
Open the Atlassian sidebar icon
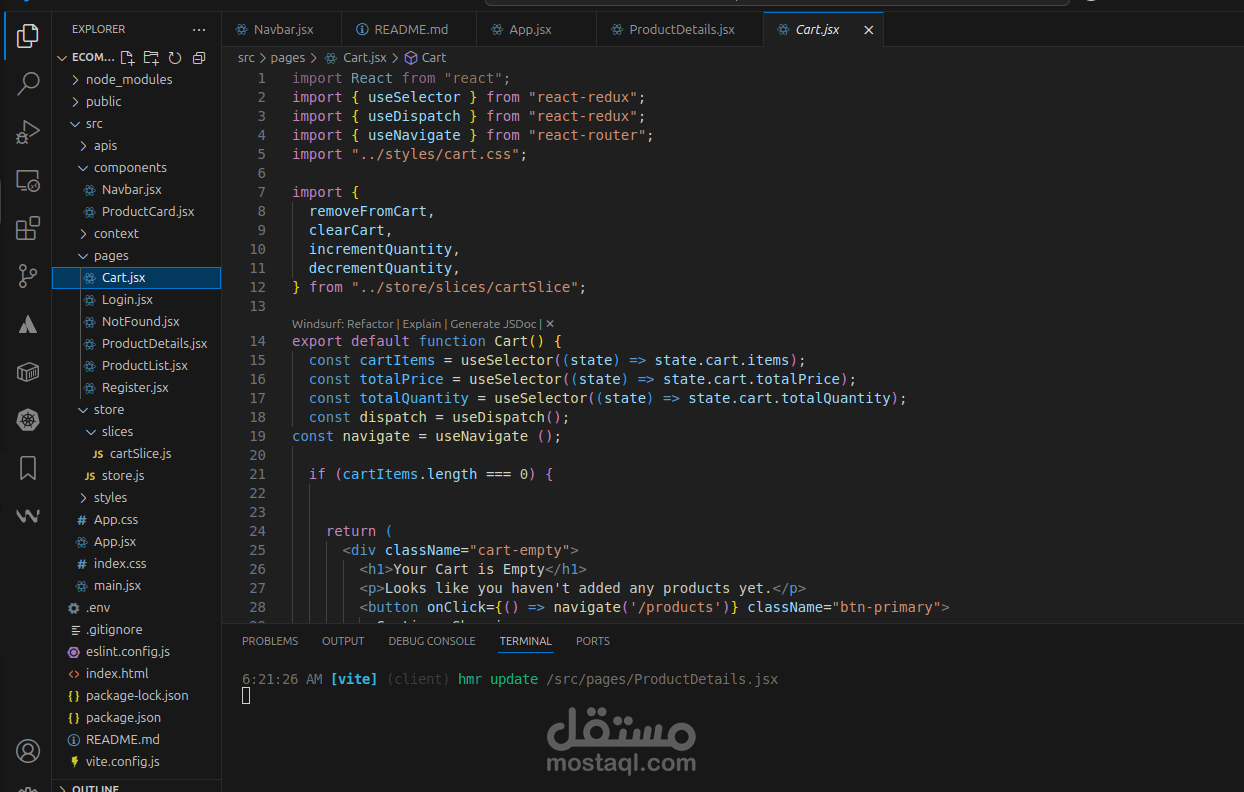coord(28,325)
